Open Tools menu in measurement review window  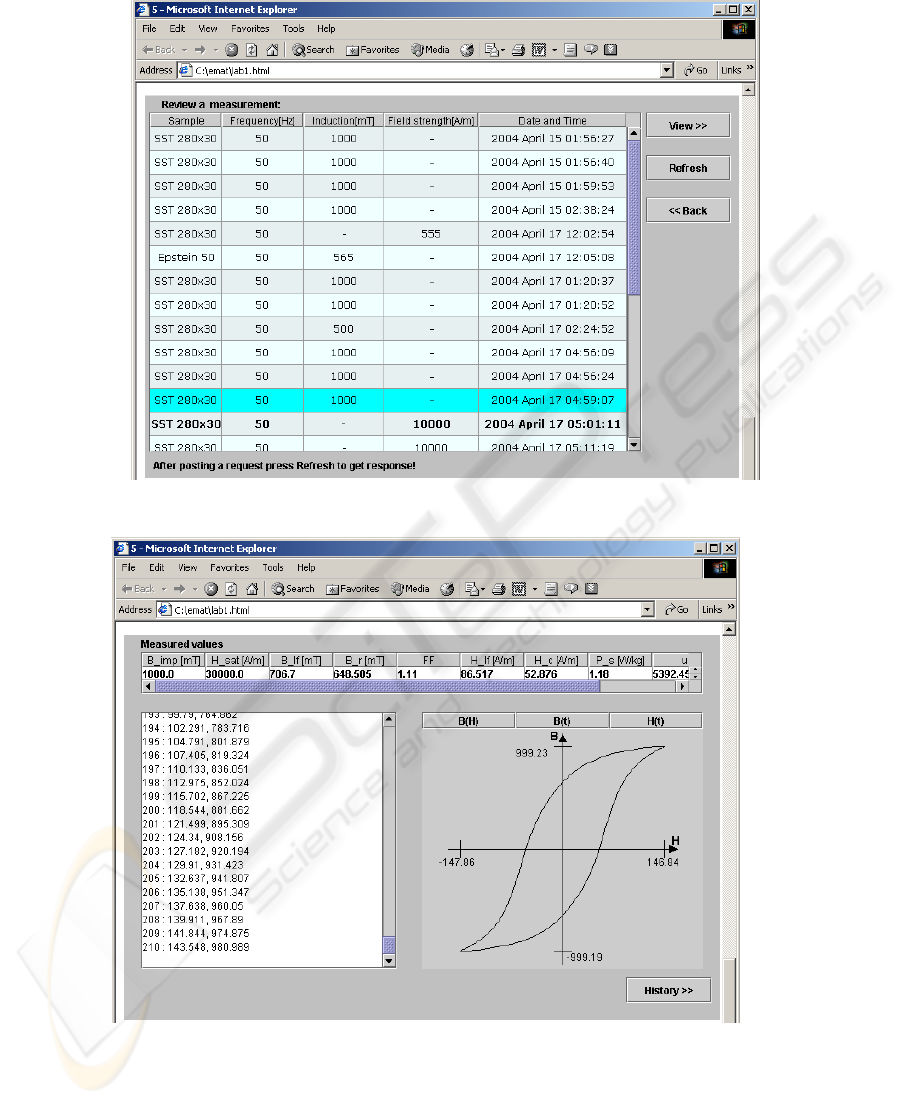click(x=294, y=29)
